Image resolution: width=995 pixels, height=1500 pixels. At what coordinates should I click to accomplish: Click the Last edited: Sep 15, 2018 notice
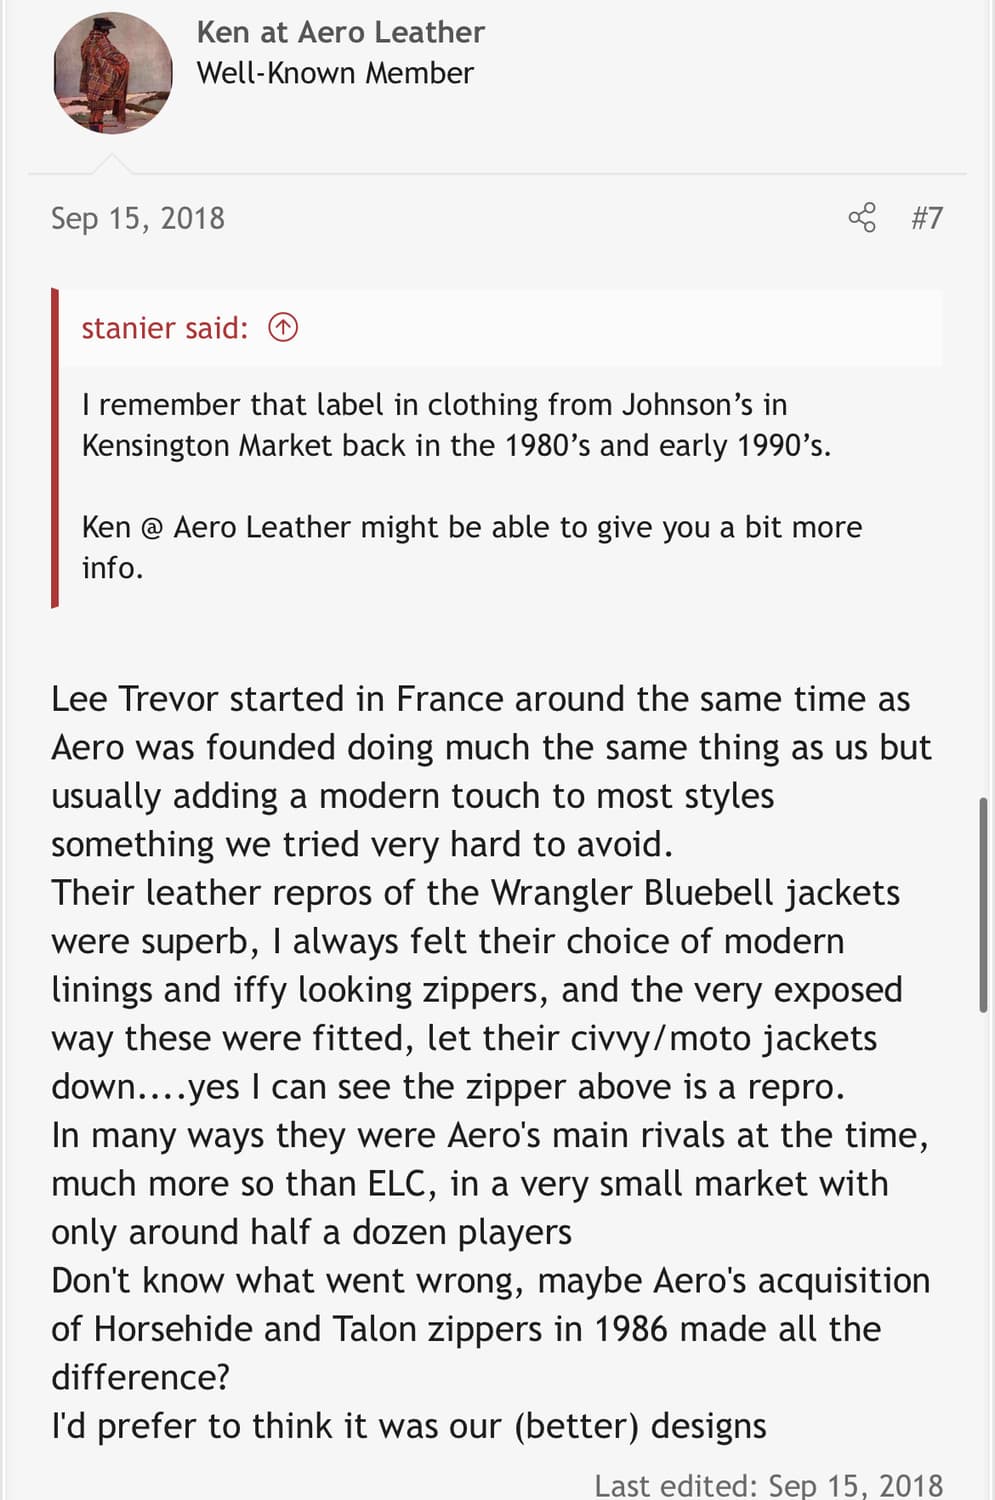[768, 1484]
